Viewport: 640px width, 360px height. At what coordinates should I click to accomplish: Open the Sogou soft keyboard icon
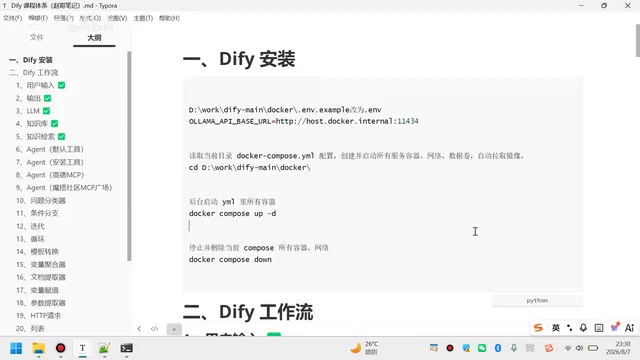(x=599, y=328)
